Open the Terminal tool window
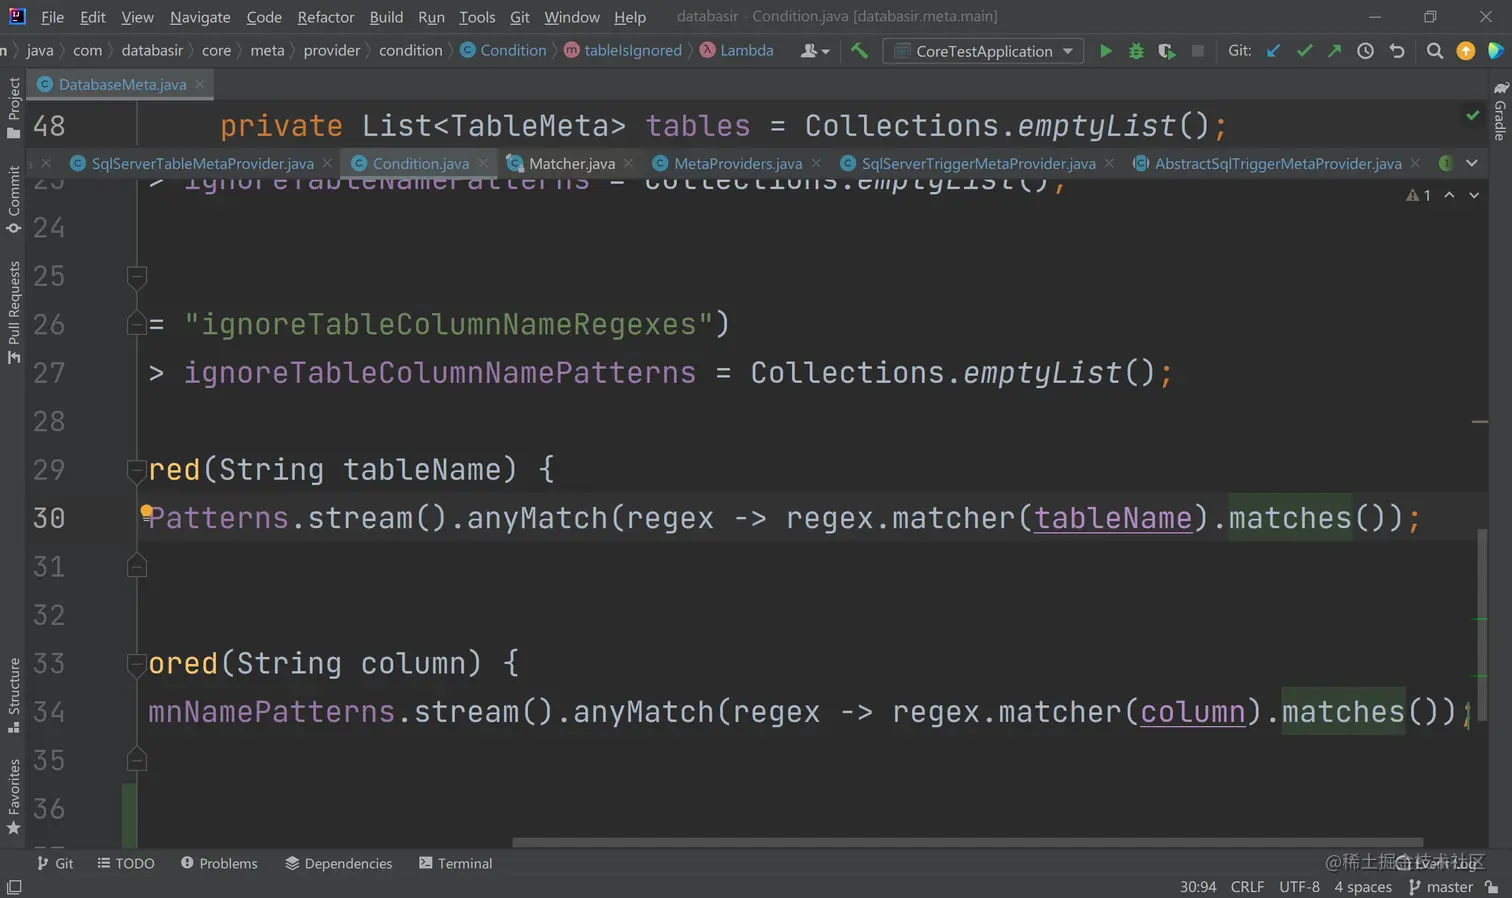This screenshot has height=898, width=1512. pyautogui.click(x=455, y=863)
